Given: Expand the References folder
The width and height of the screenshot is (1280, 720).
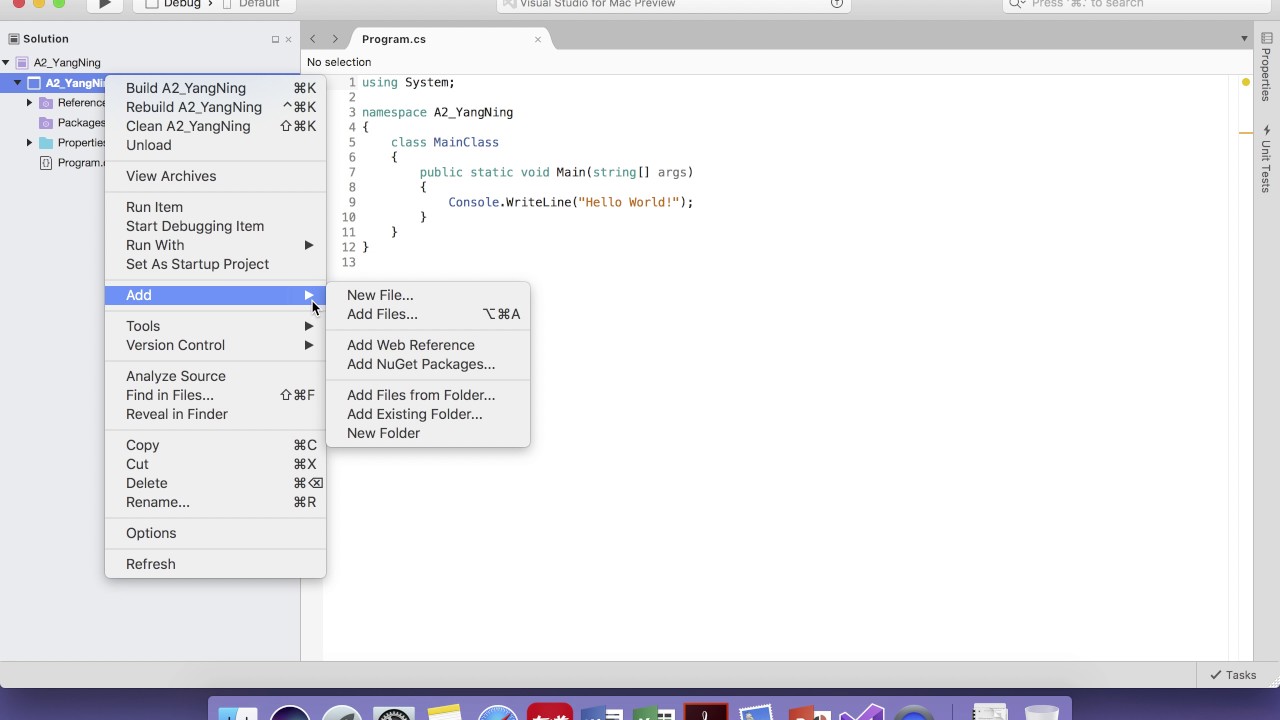Looking at the screenshot, I should tap(30, 103).
